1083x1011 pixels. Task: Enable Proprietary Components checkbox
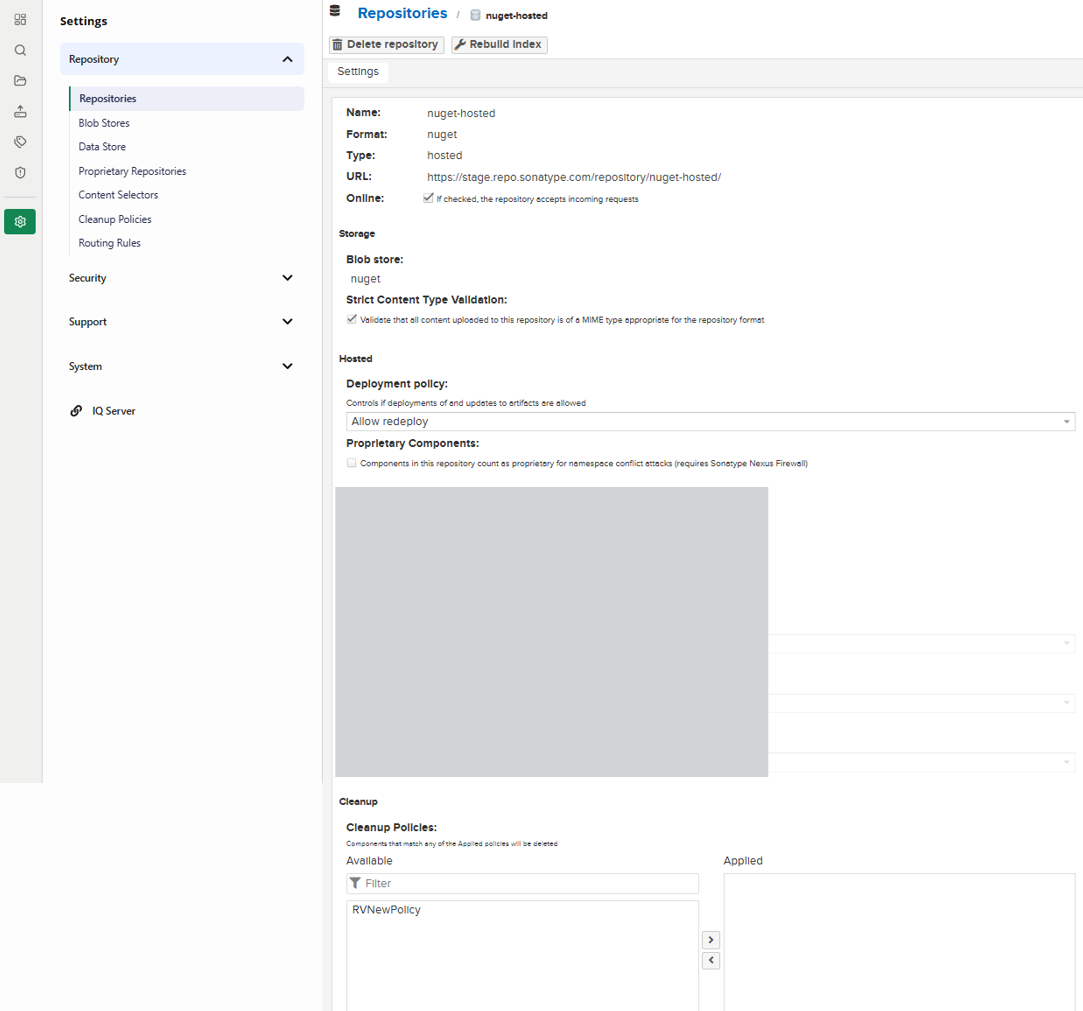pyautogui.click(x=352, y=463)
